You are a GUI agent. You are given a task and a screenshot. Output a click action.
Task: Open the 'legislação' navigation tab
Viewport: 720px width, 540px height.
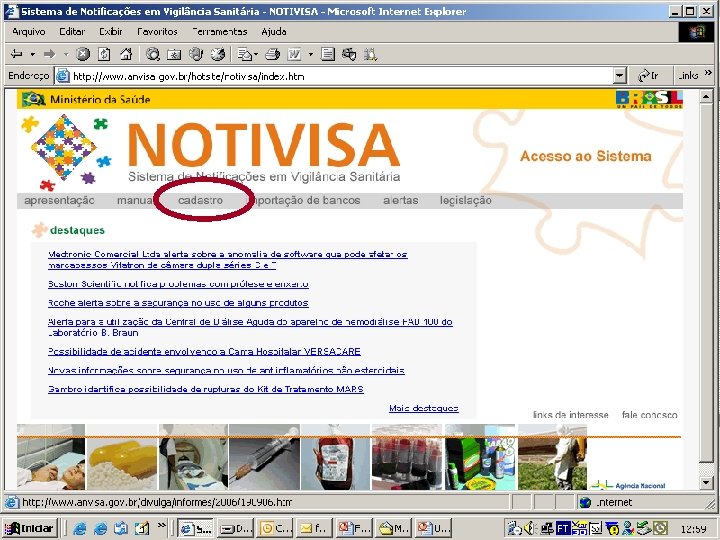pyautogui.click(x=466, y=200)
